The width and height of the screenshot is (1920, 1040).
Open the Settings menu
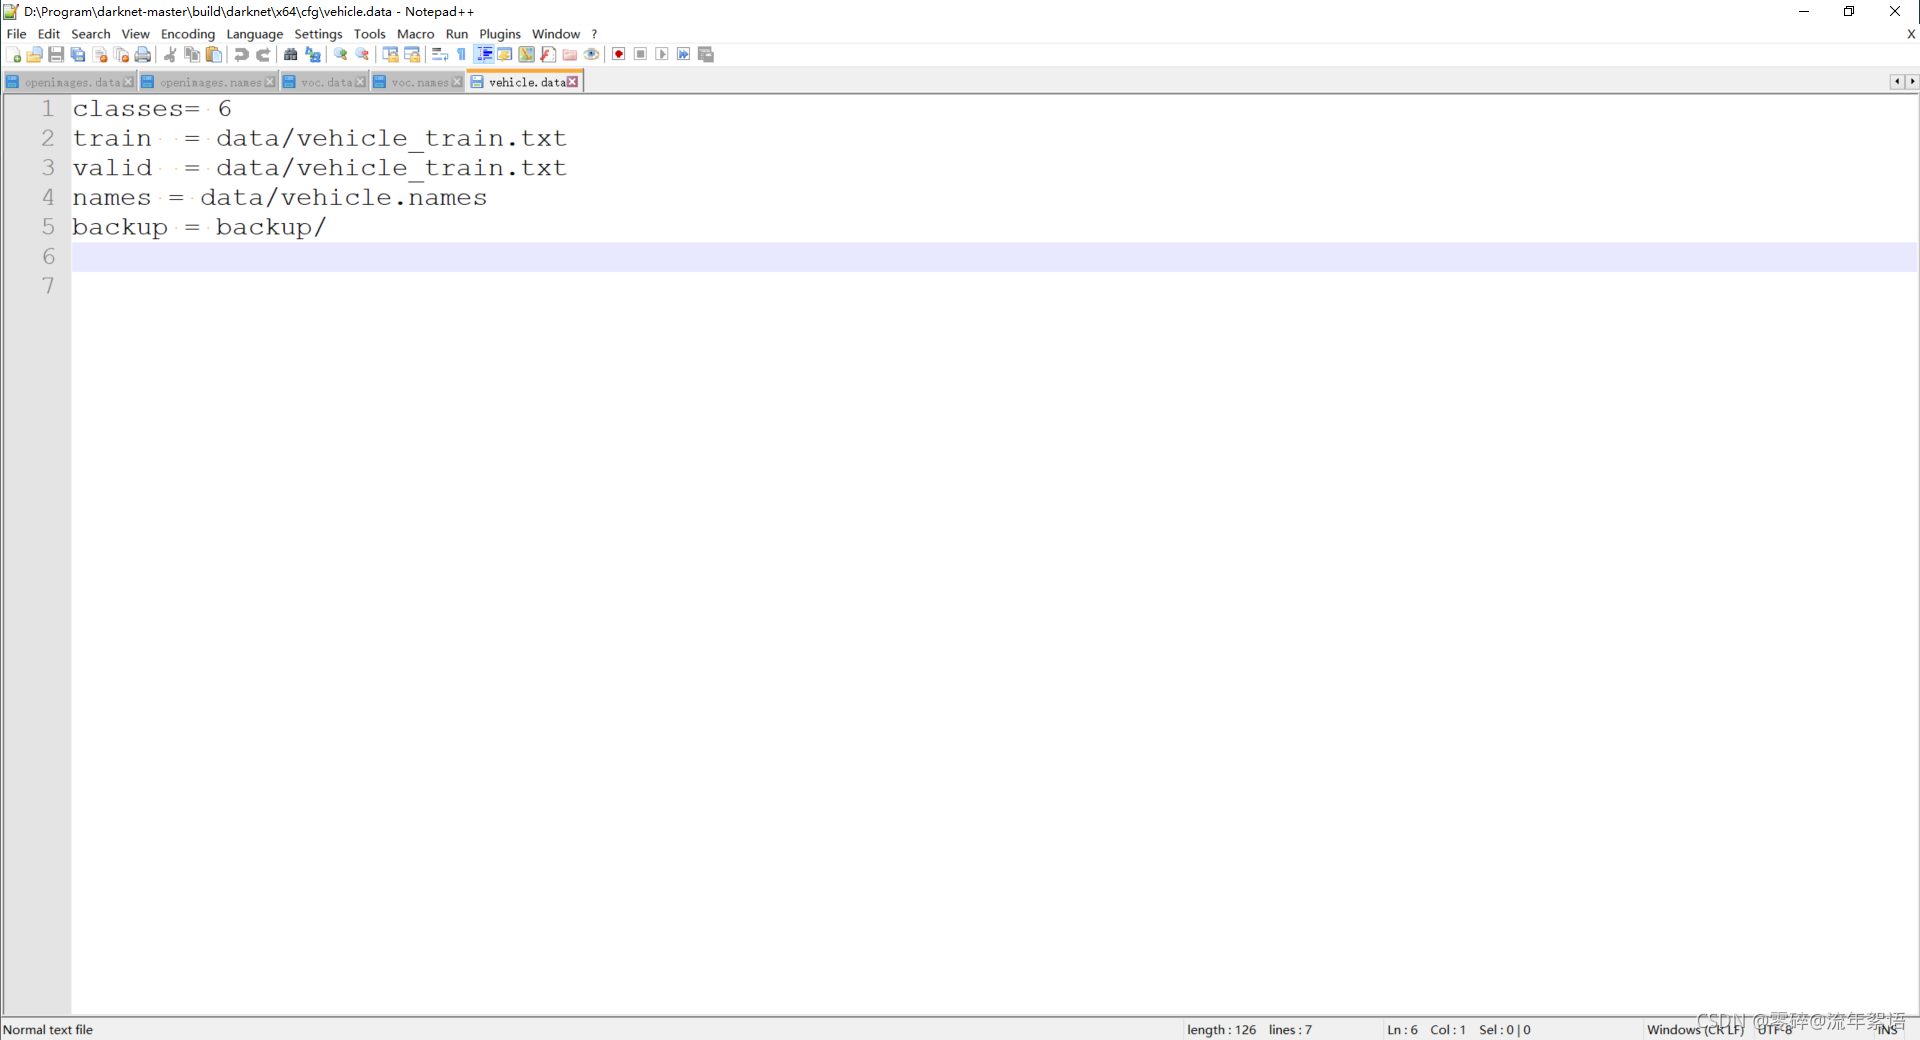click(x=318, y=34)
